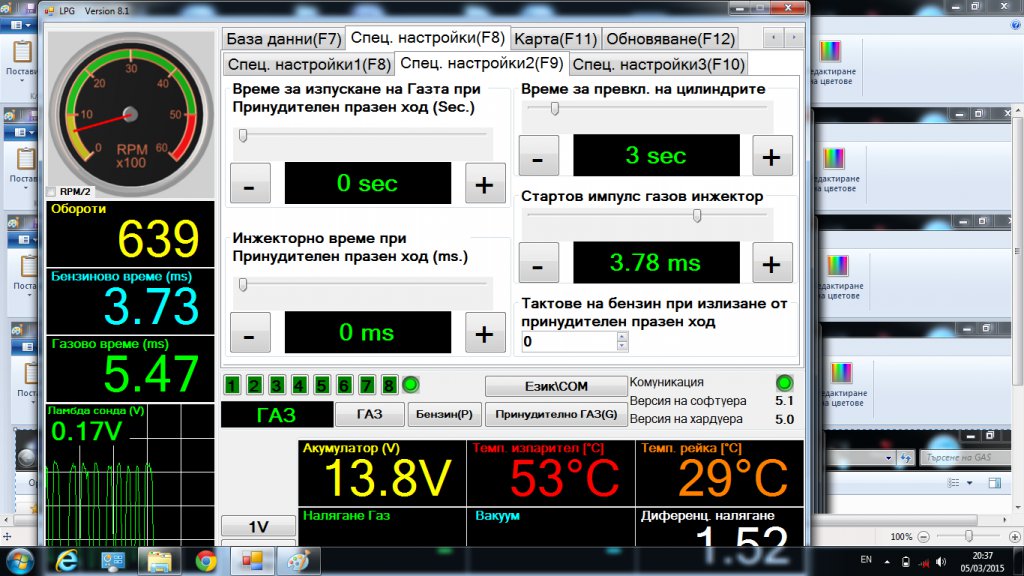Screen dimensions: 1024x576
Task: Click Търсене на GAS search box in background
Action: tap(967, 458)
